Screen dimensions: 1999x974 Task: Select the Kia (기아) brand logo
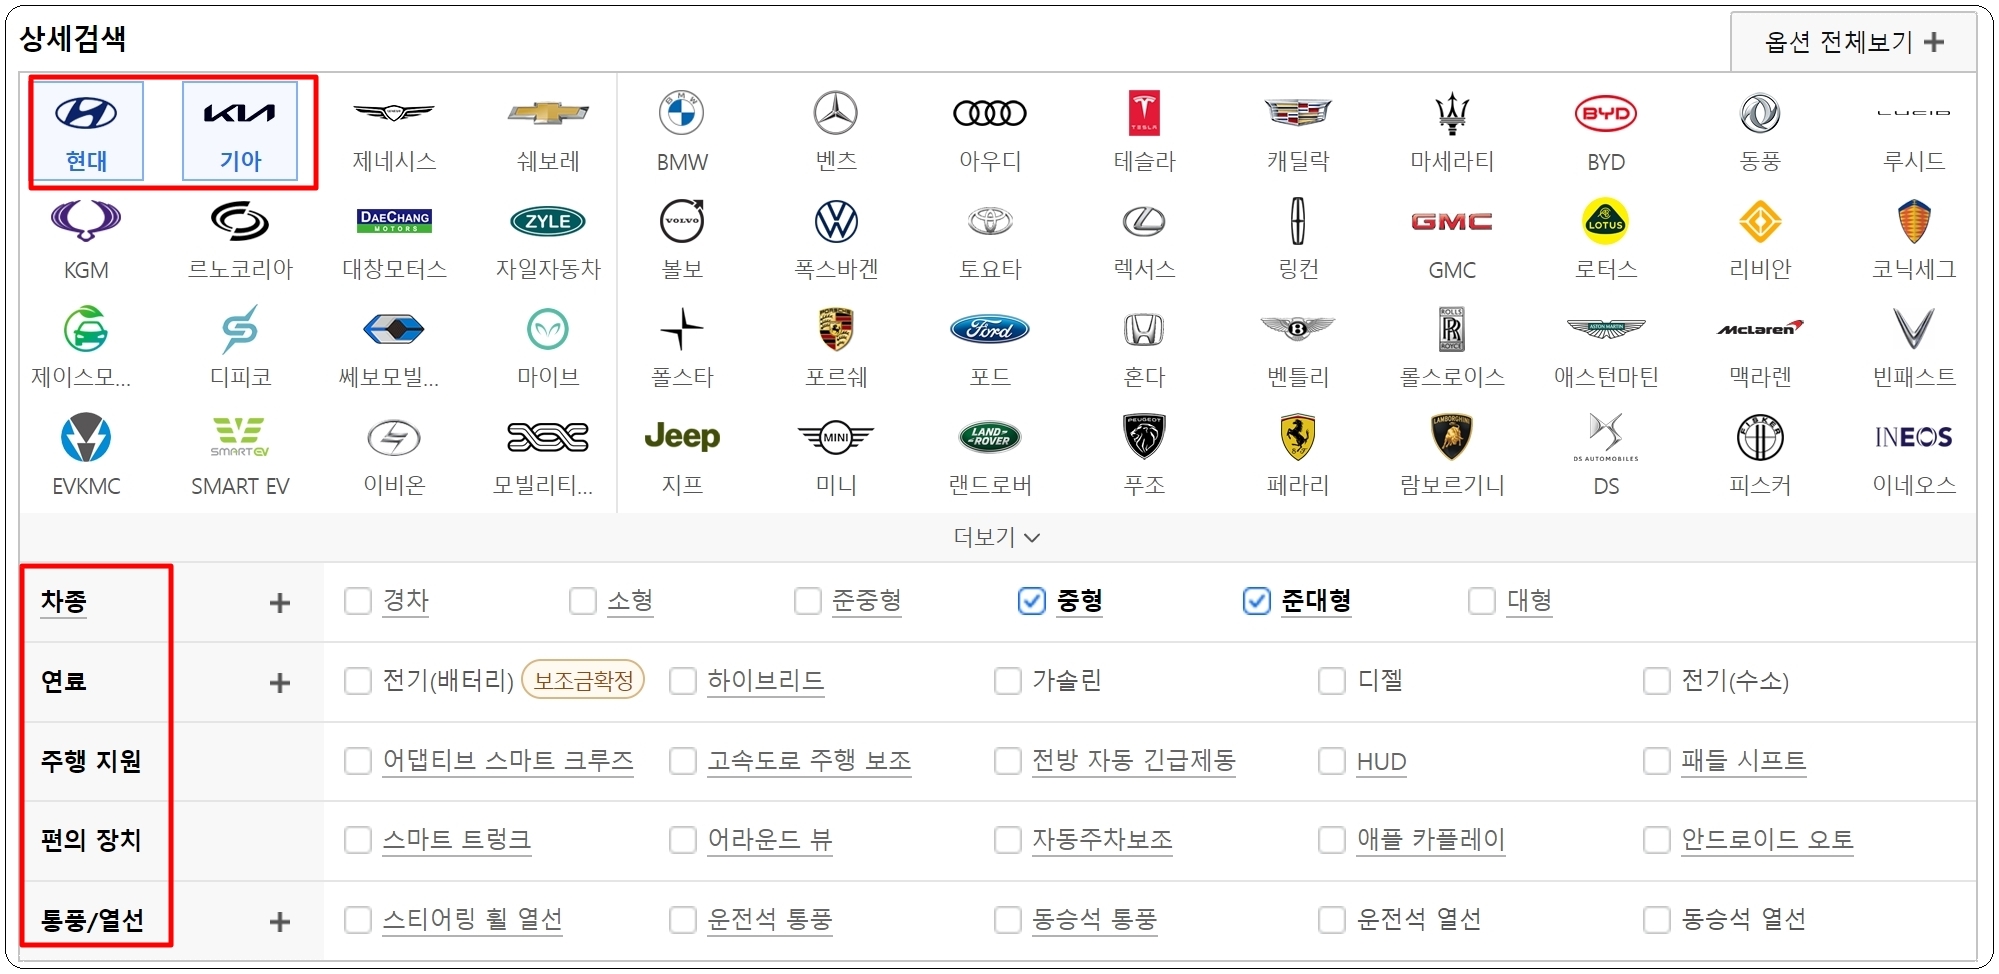click(240, 113)
